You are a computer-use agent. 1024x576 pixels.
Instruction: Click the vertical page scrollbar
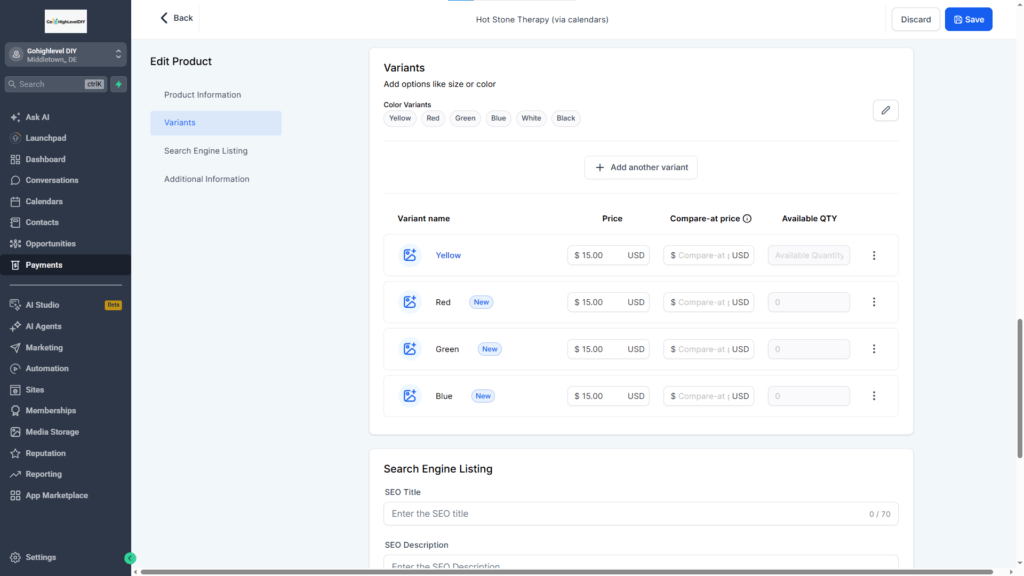click(x=1019, y=389)
